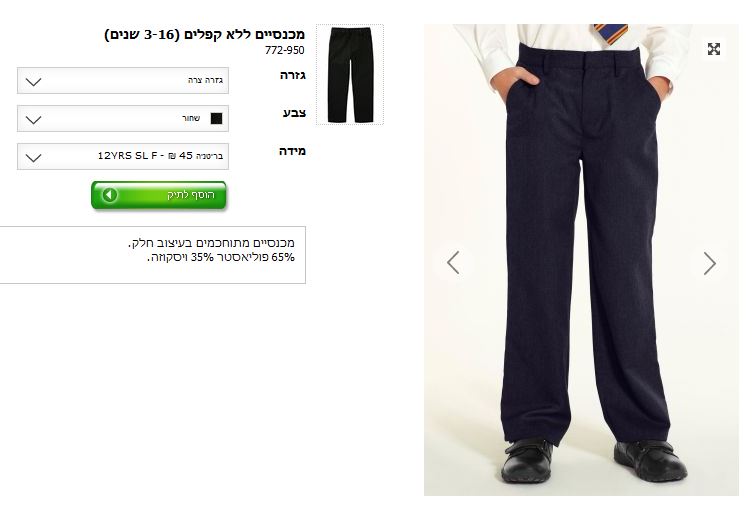Add item to bag with הוסף לתיק
The width and height of the screenshot is (753, 507).
click(x=158, y=195)
